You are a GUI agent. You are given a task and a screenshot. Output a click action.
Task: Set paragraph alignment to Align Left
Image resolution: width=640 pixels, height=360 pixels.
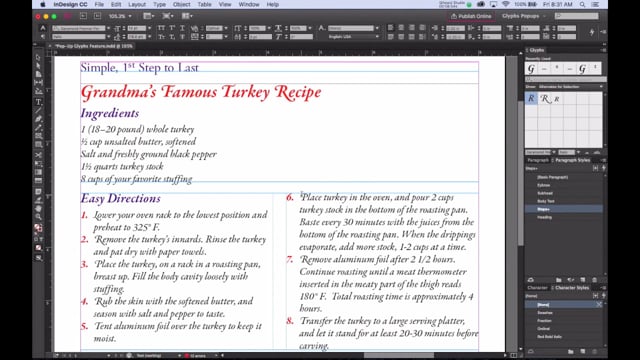click(x=391, y=28)
